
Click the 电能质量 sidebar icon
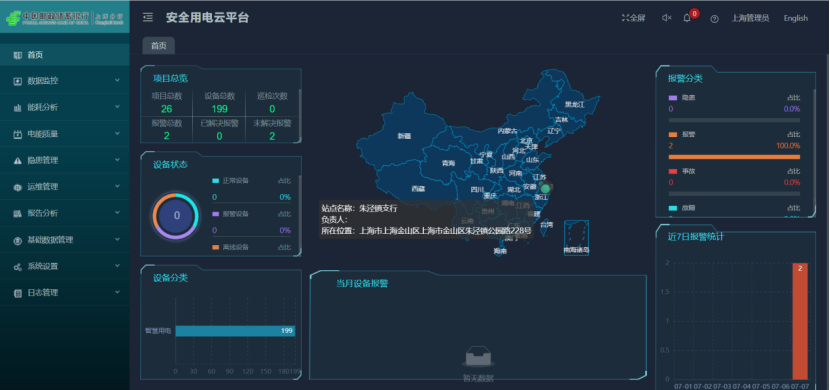pos(17,134)
